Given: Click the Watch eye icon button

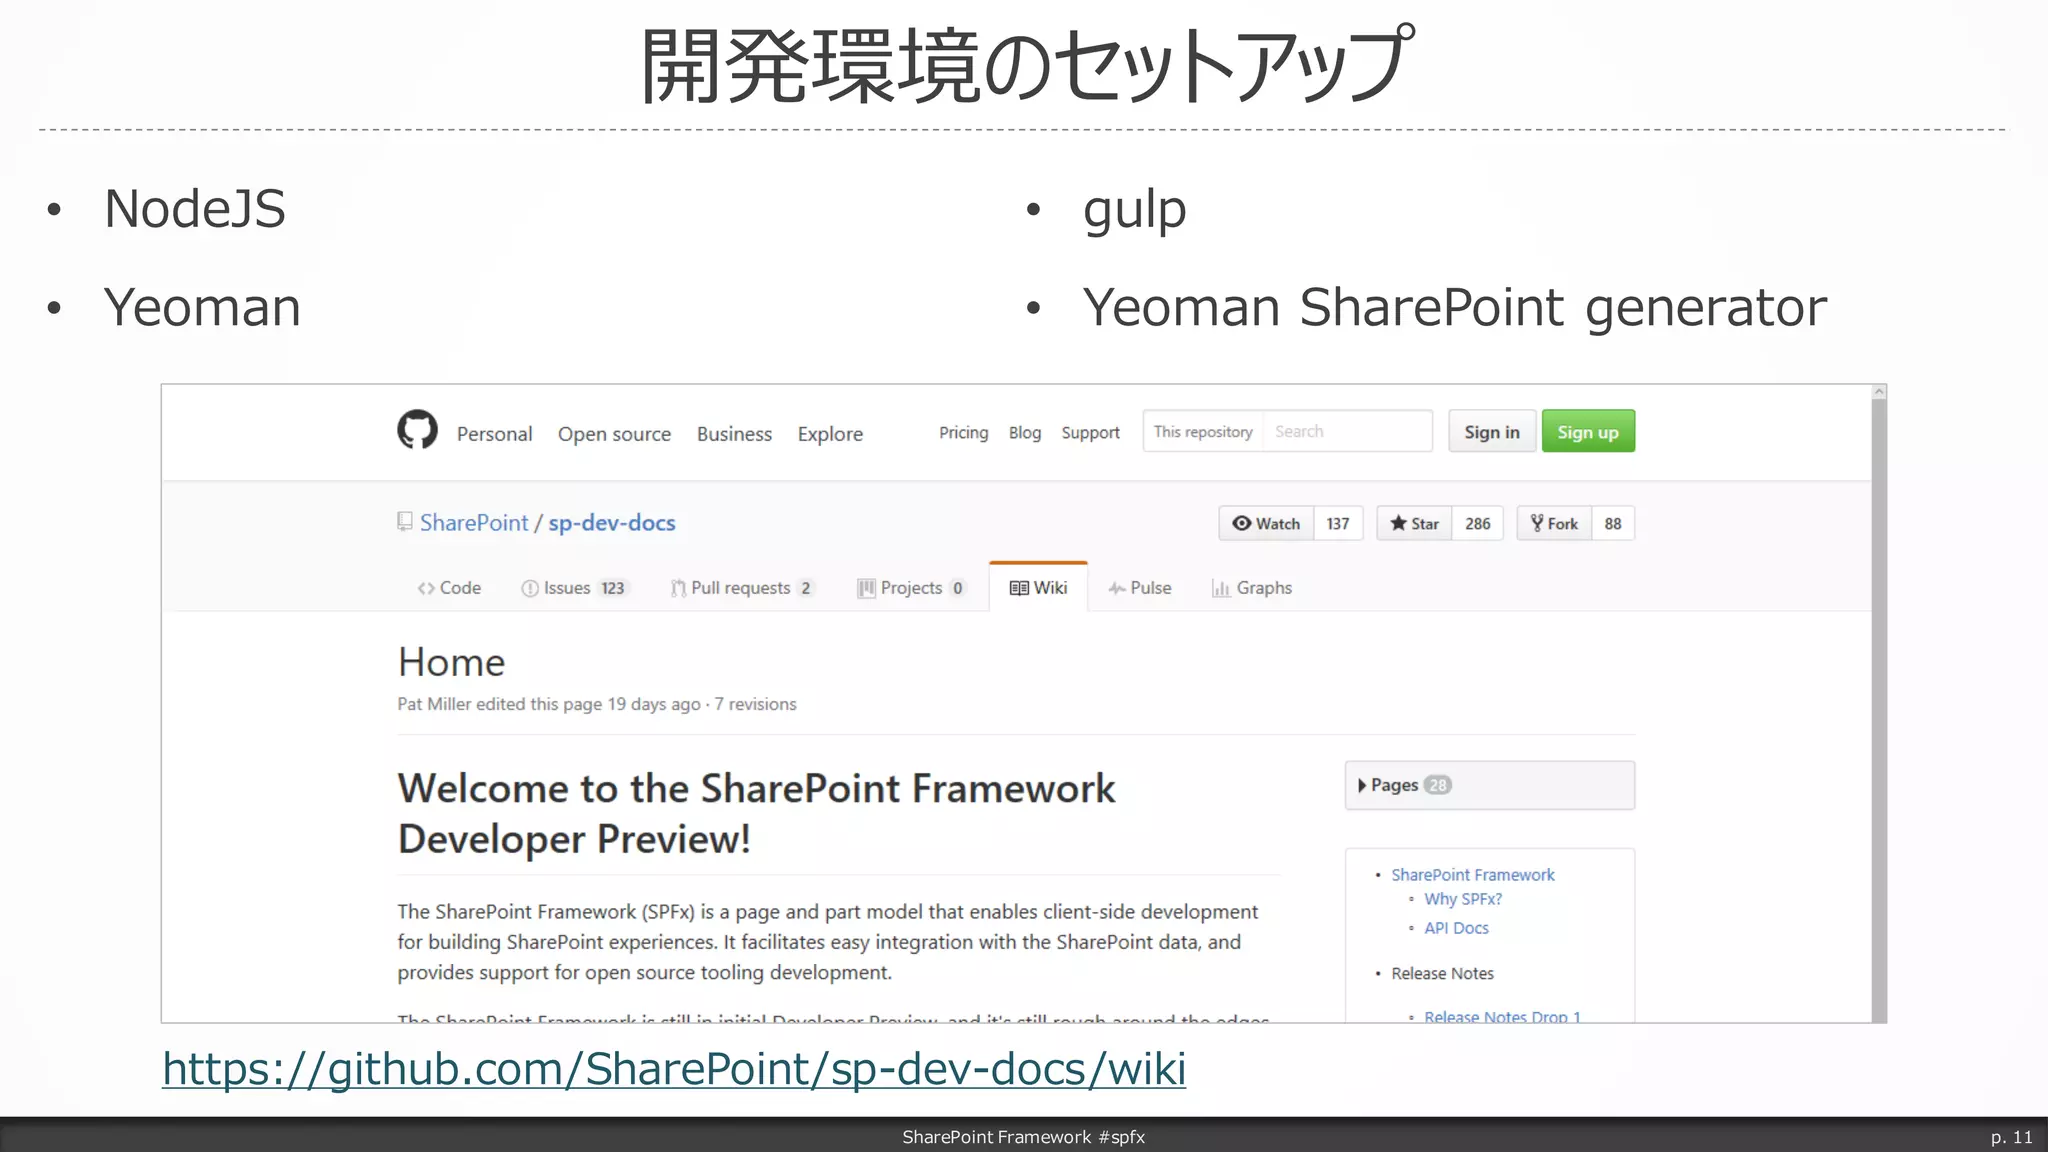Looking at the screenshot, I should coord(1266,524).
